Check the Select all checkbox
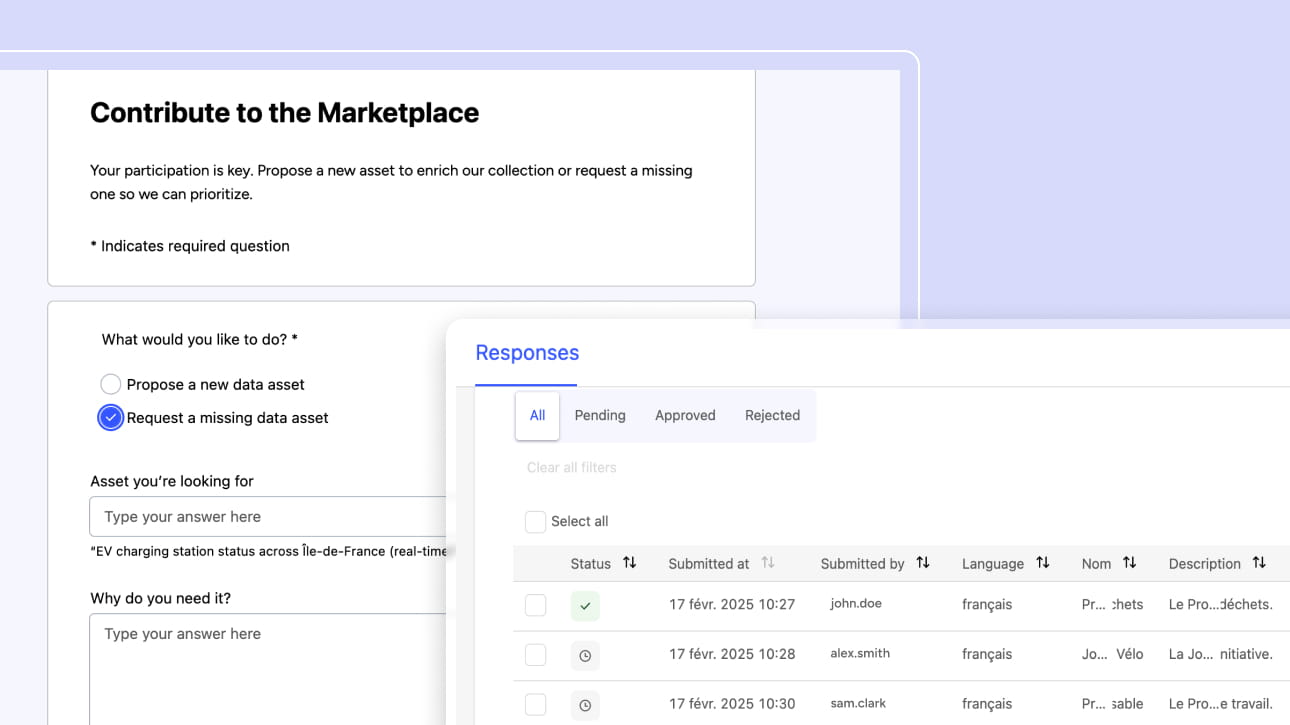Image resolution: width=1290 pixels, height=725 pixels. click(x=536, y=521)
